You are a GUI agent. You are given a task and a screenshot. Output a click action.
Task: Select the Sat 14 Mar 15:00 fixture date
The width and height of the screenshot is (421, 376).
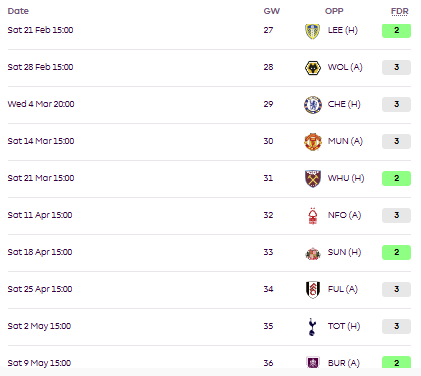pyautogui.click(x=41, y=141)
